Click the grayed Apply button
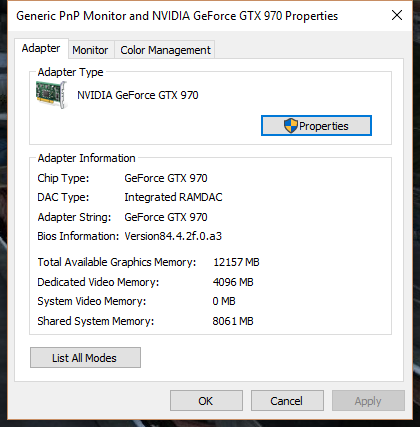 368,401
